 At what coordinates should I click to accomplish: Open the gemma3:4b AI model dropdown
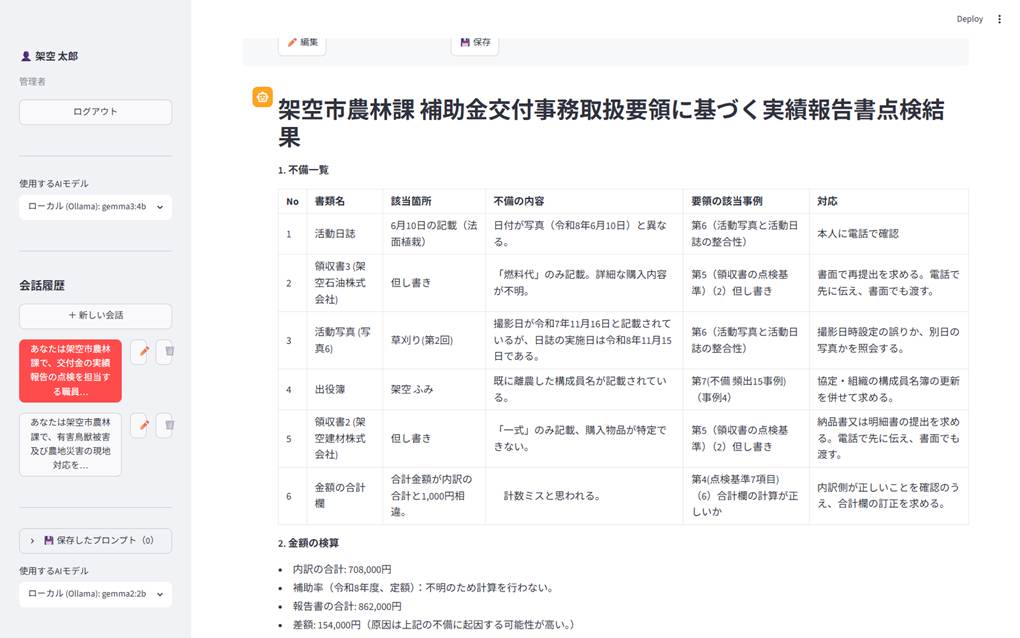96,207
